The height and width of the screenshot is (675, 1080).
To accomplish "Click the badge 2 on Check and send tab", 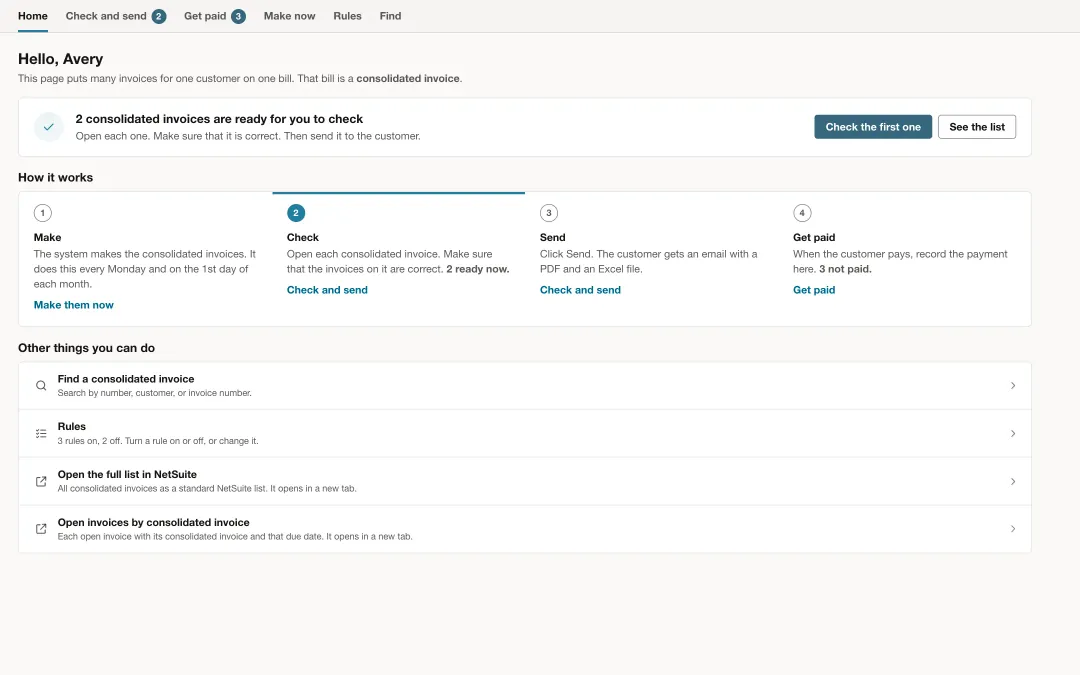I will pos(159,17).
